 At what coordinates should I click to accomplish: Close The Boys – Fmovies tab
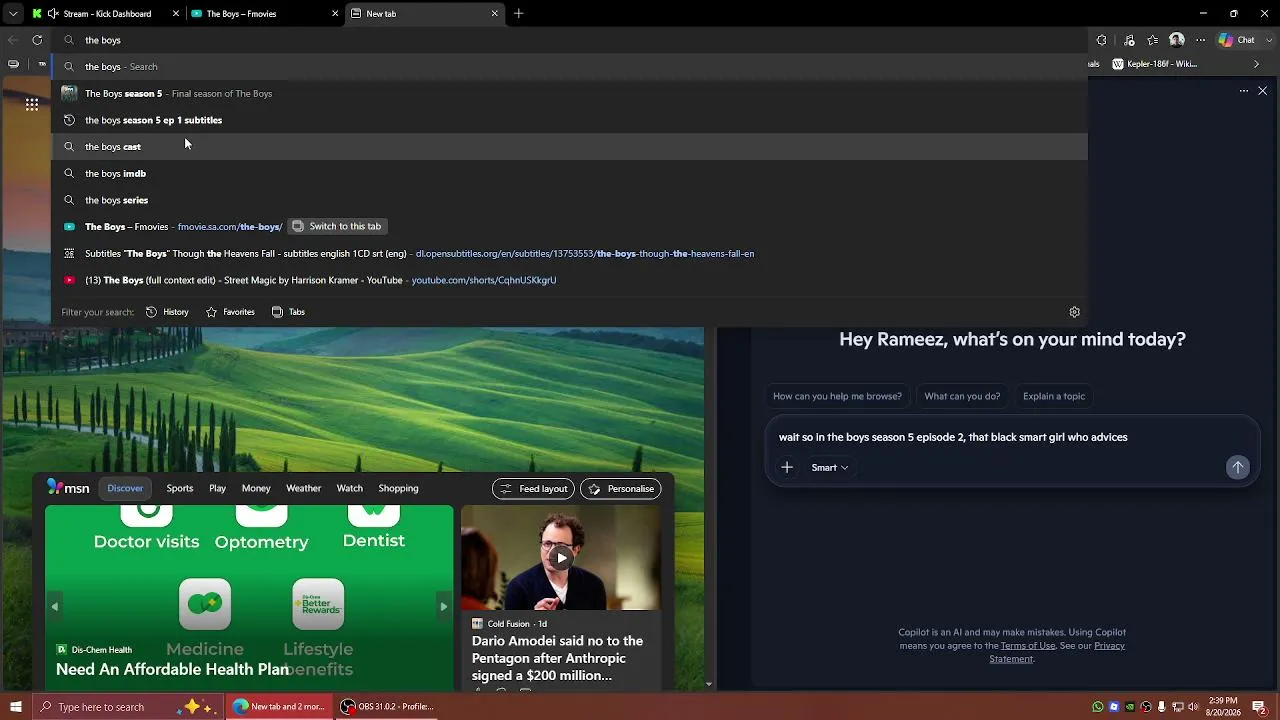tap(335, 14)
